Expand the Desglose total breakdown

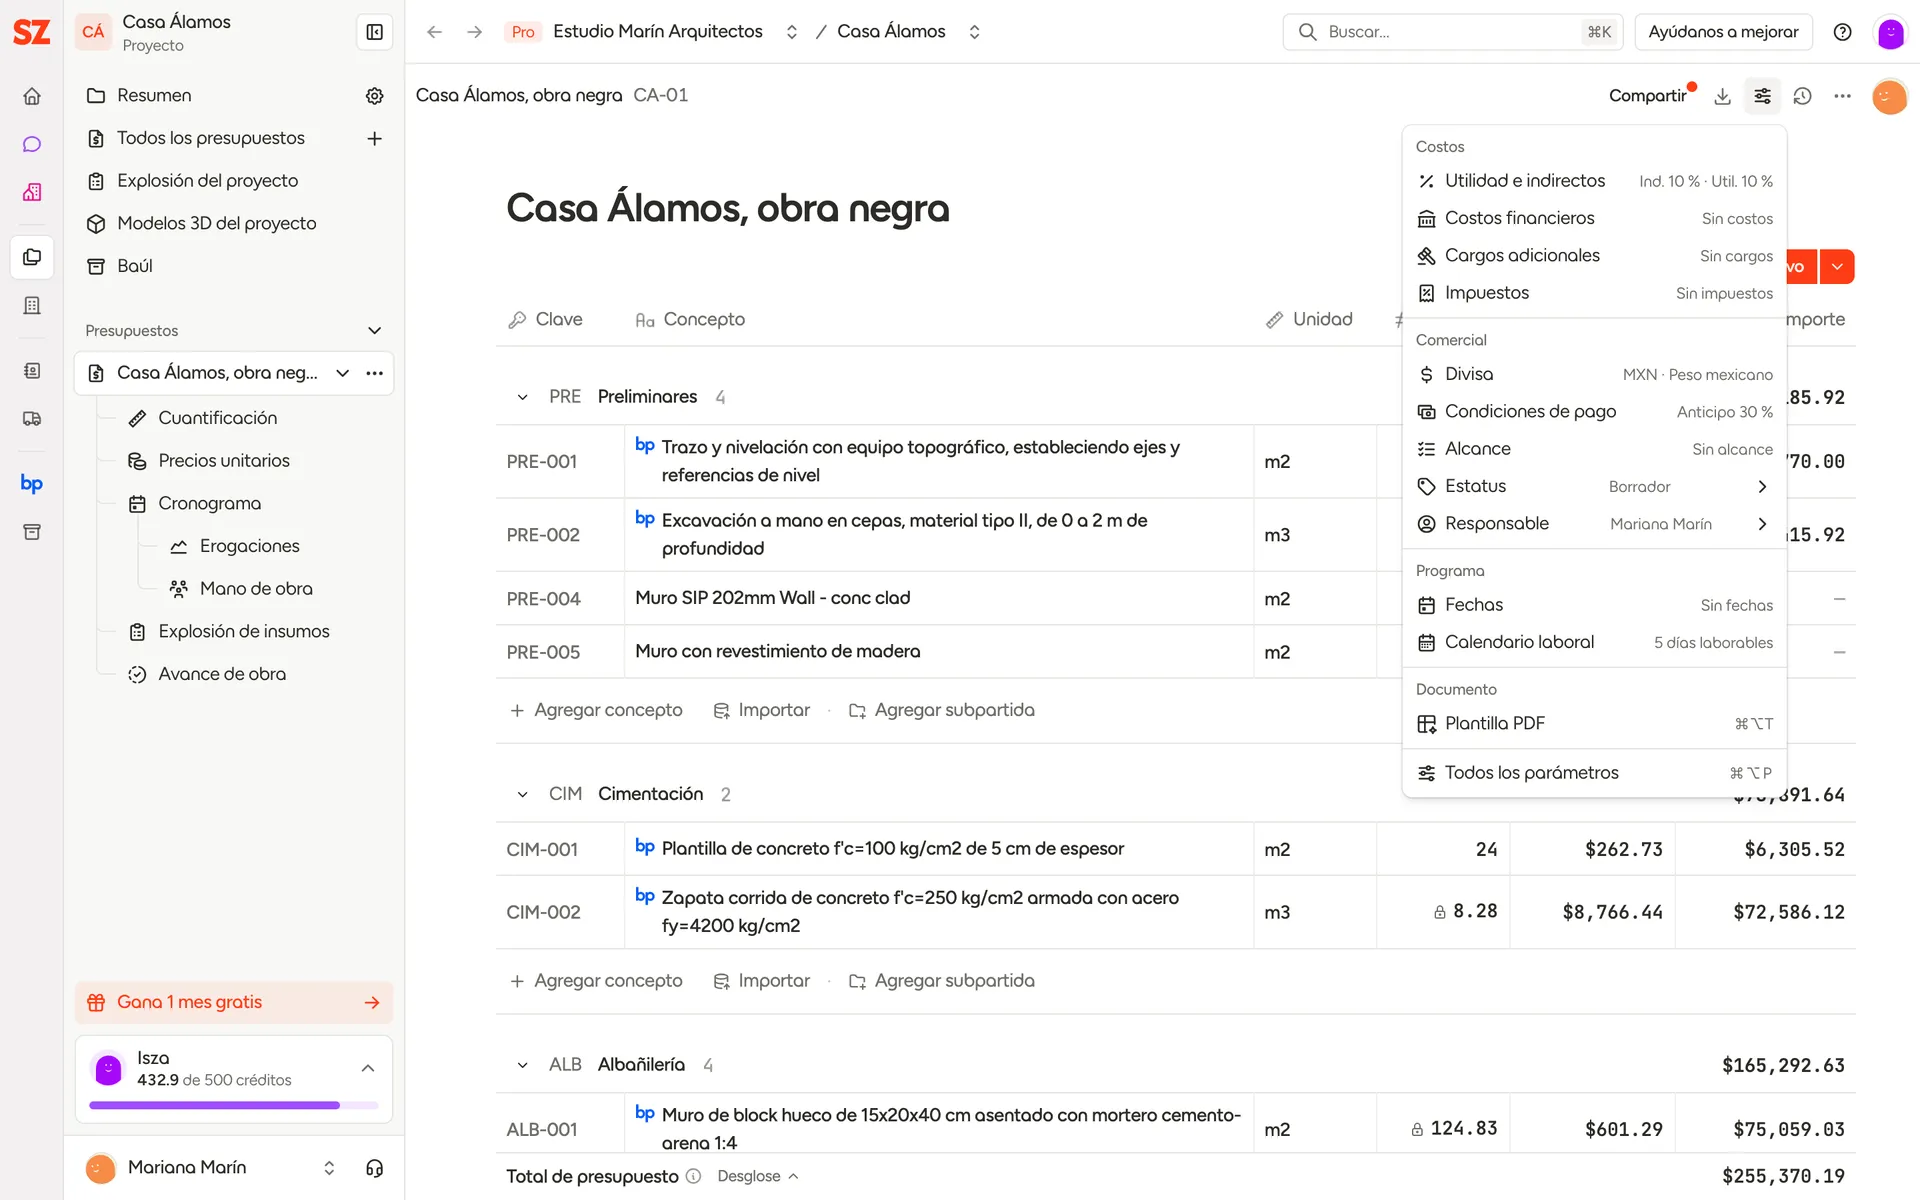758,1176
